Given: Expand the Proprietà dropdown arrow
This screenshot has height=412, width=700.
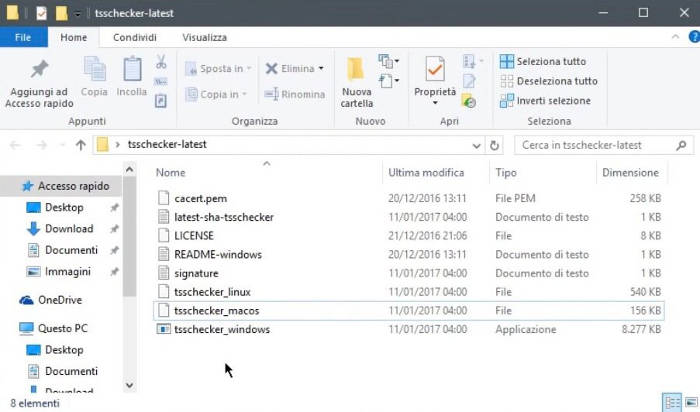Looking at the screenshot, I should click(x=435, y=103).
